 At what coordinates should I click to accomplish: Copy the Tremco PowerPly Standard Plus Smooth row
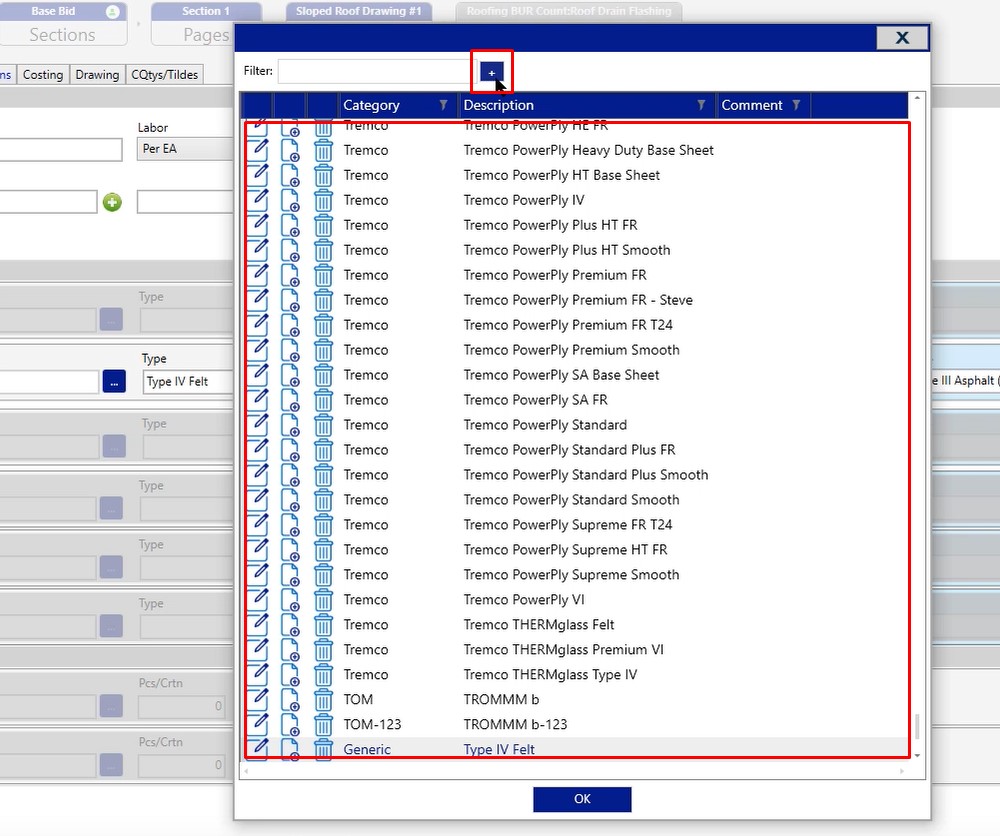pos(290,475)
